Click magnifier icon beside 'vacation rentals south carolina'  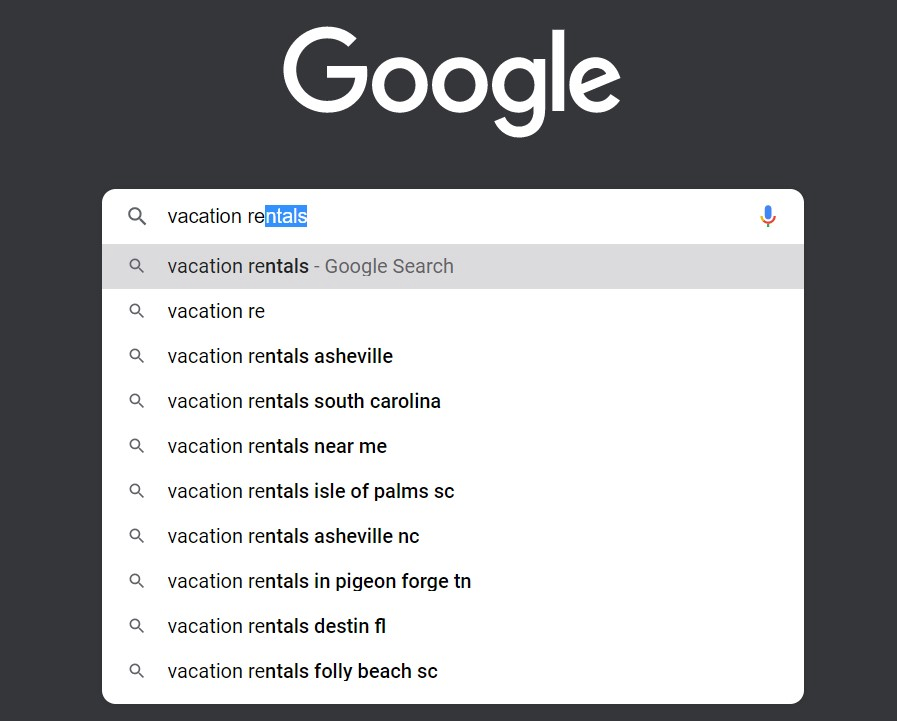tap(136, 401)
